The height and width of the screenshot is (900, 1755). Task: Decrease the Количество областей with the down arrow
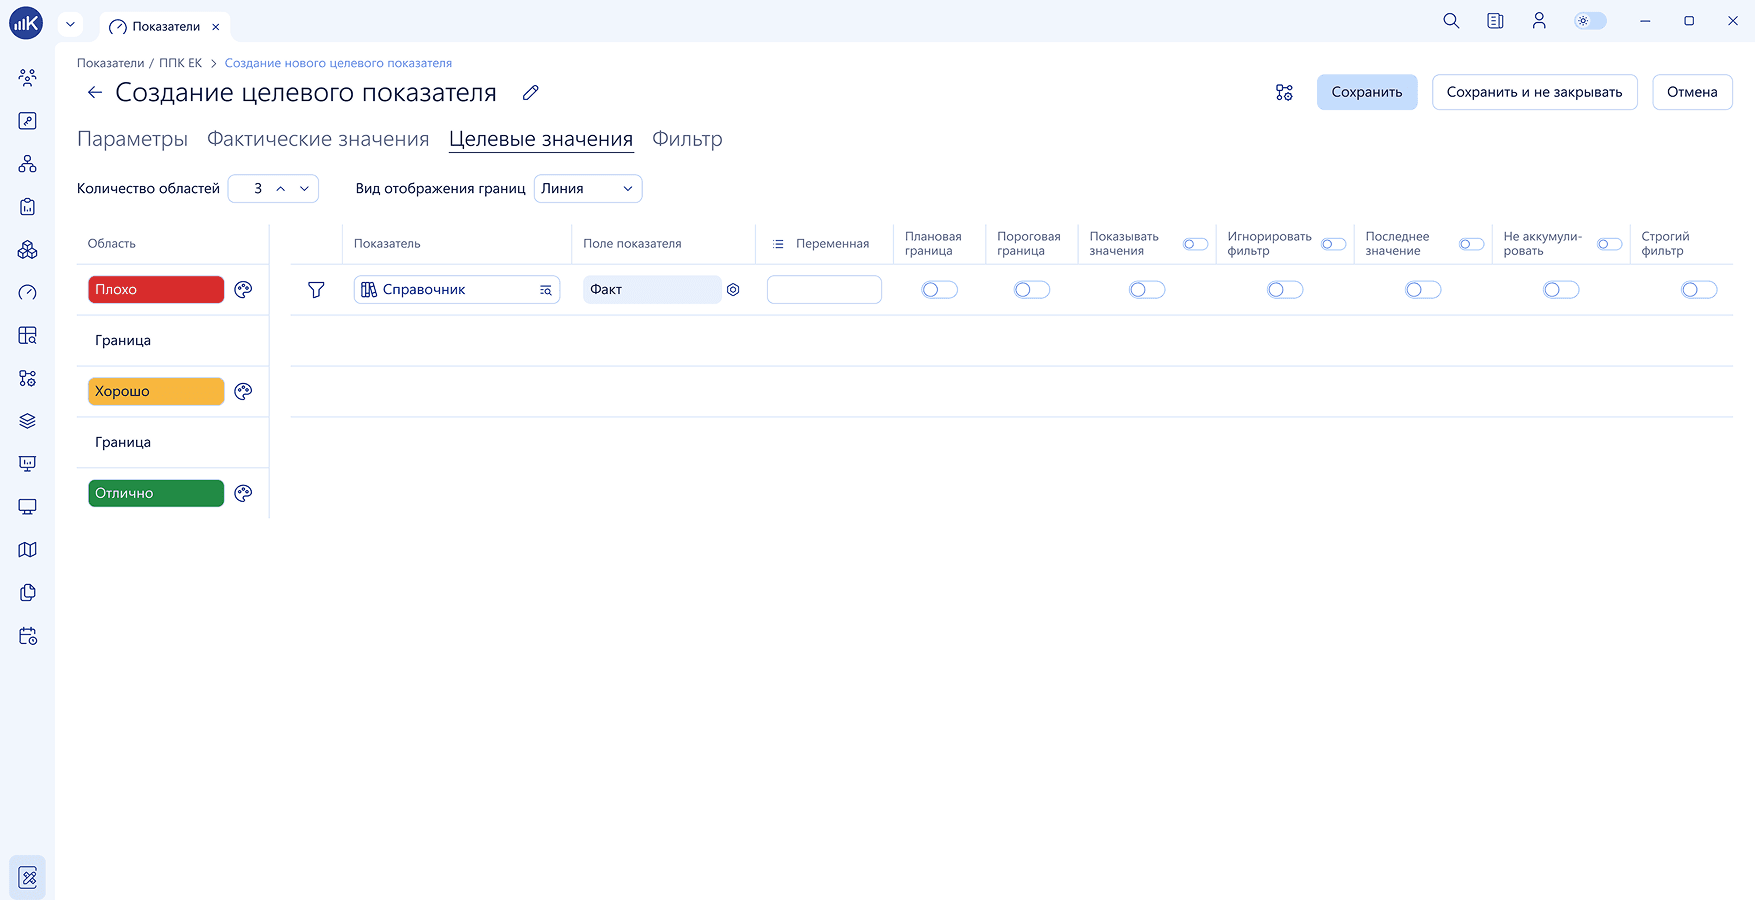pos(305,189)
